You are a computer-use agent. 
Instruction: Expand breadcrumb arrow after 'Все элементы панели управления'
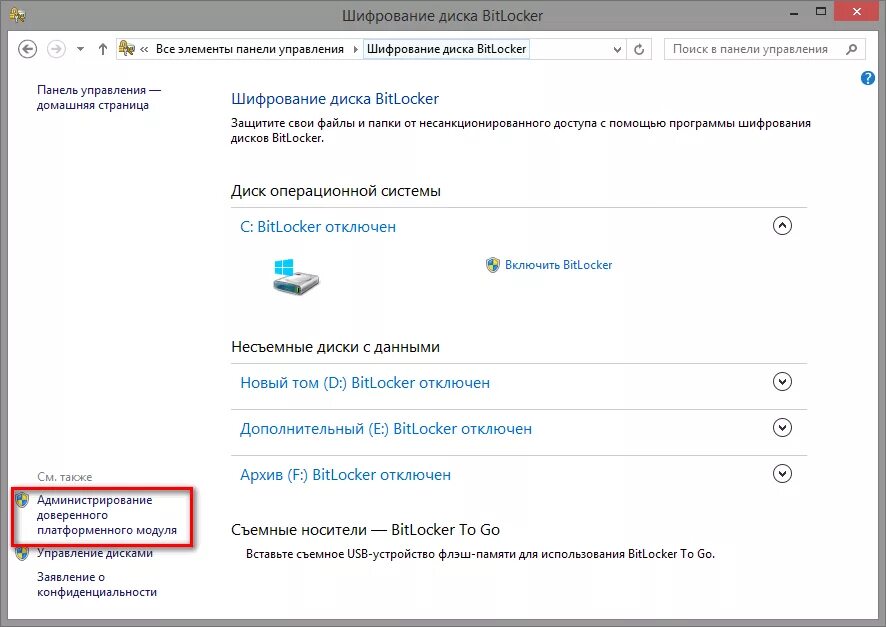[x=355, y=49]
